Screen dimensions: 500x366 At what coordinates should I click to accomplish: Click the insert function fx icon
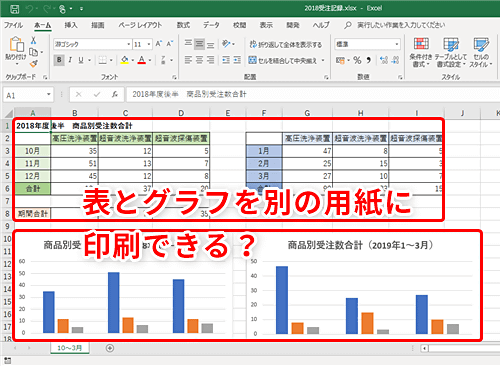pyautogui.click(x=115, y=95)
